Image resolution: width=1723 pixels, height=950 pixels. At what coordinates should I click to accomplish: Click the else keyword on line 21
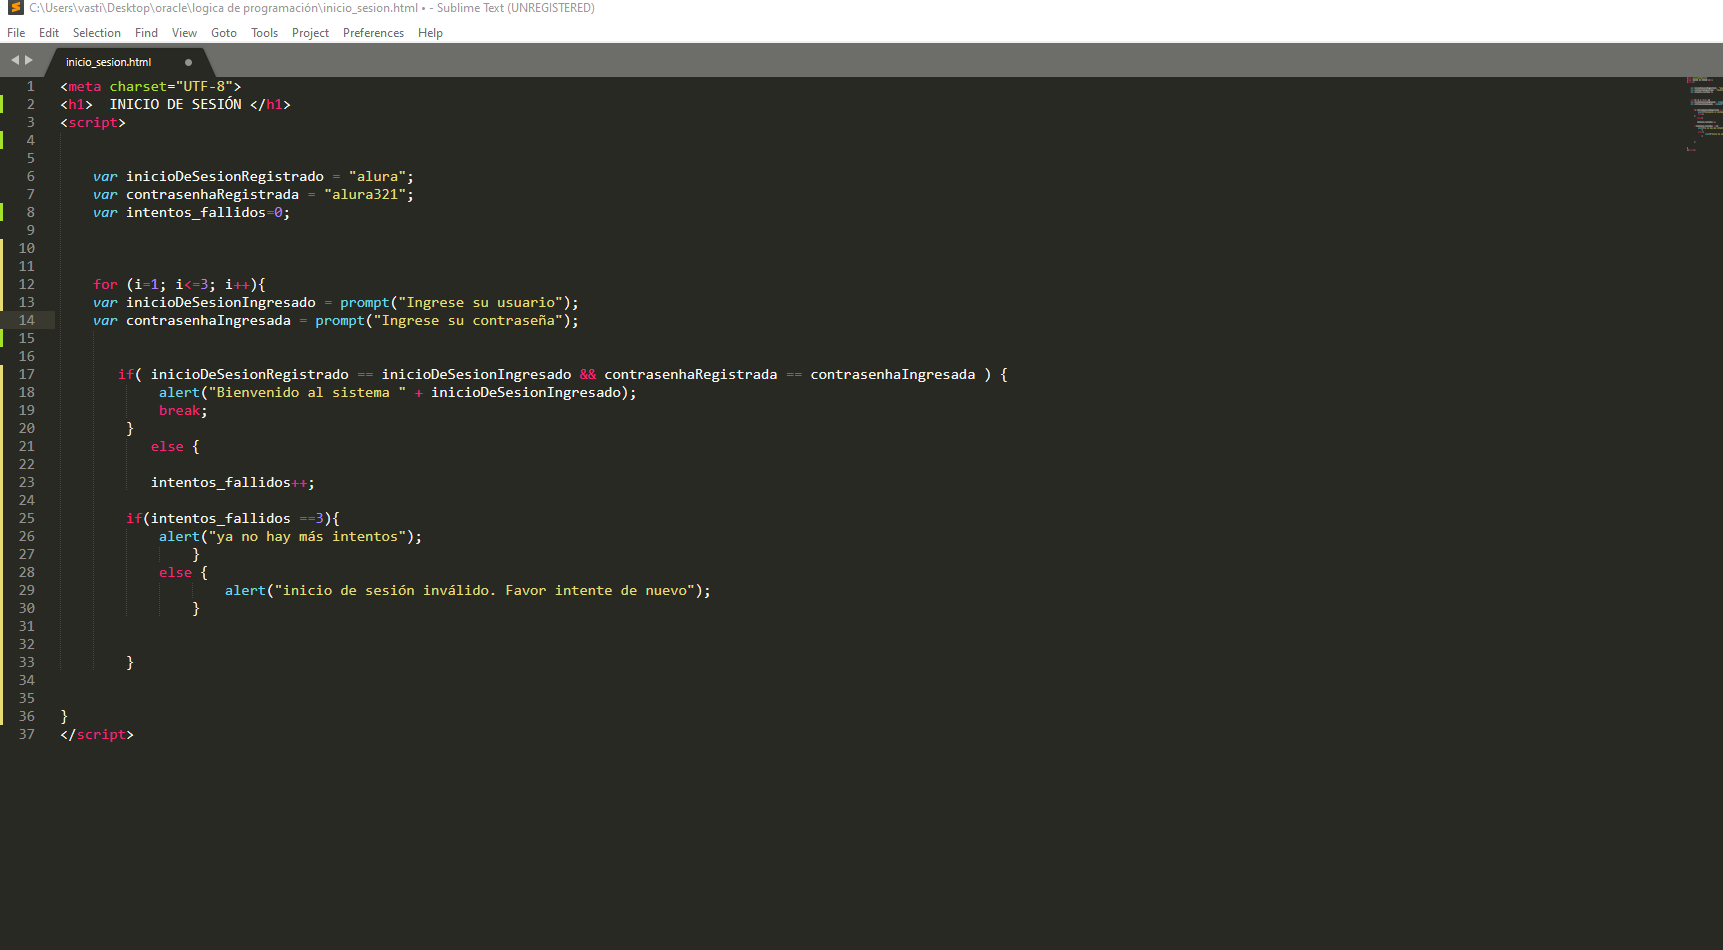(167, 446)
